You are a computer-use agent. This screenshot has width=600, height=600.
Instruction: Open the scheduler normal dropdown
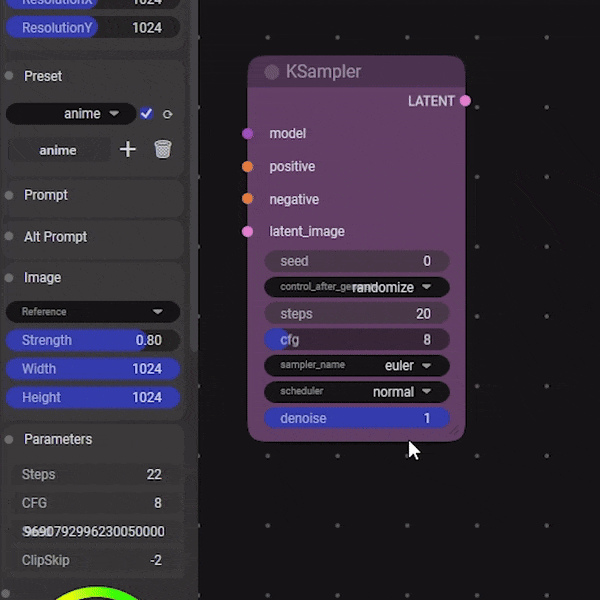[357, 392]
